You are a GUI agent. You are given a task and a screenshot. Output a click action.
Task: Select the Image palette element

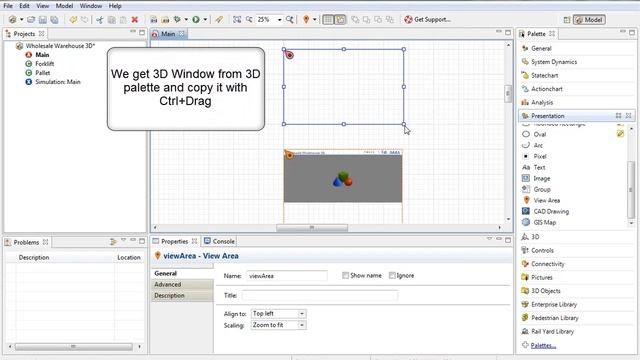[542, 178]
